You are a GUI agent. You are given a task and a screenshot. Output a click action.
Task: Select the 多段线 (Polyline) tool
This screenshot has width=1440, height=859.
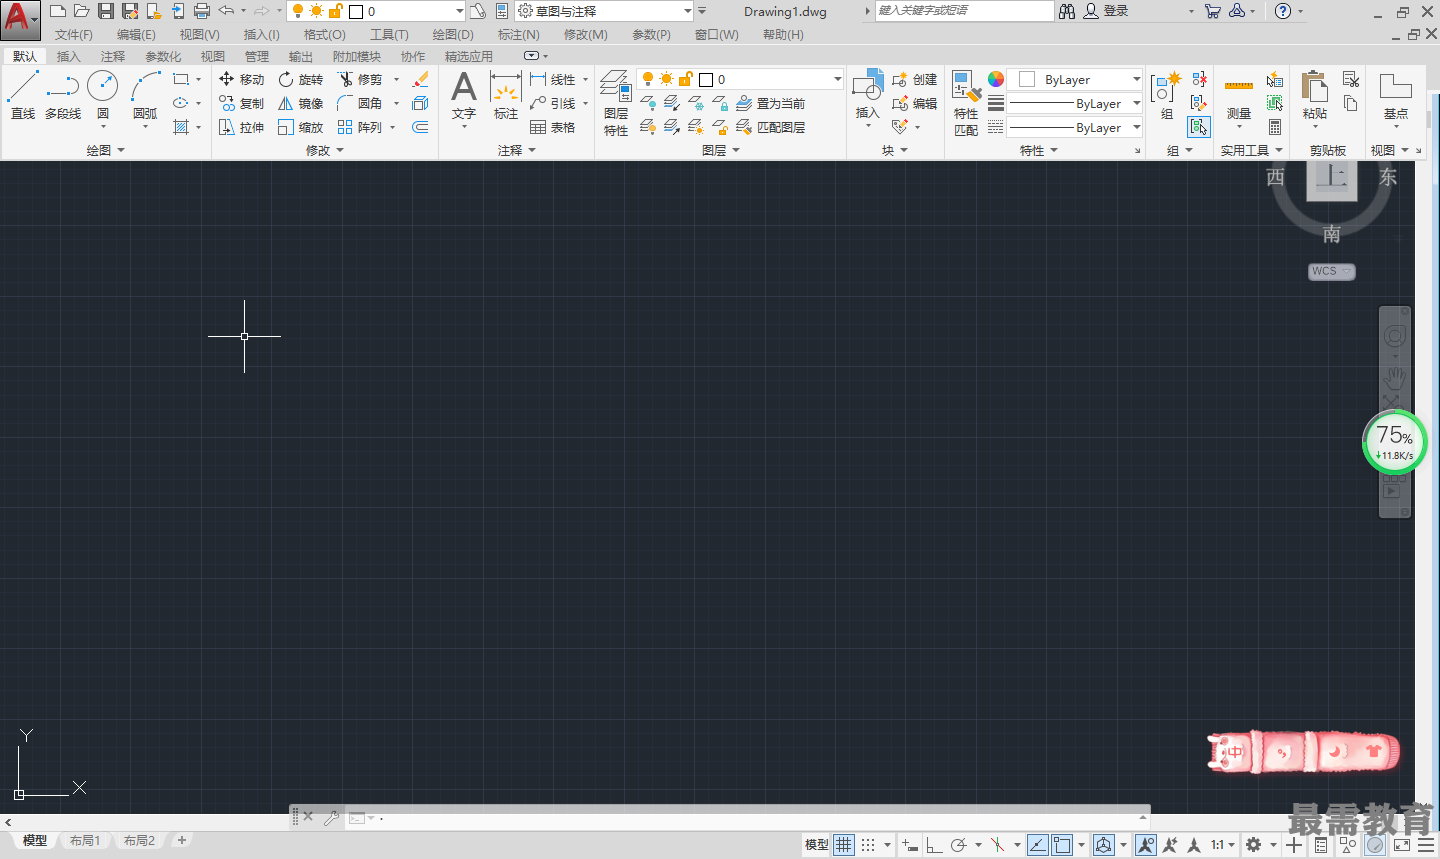click(62, 96)
